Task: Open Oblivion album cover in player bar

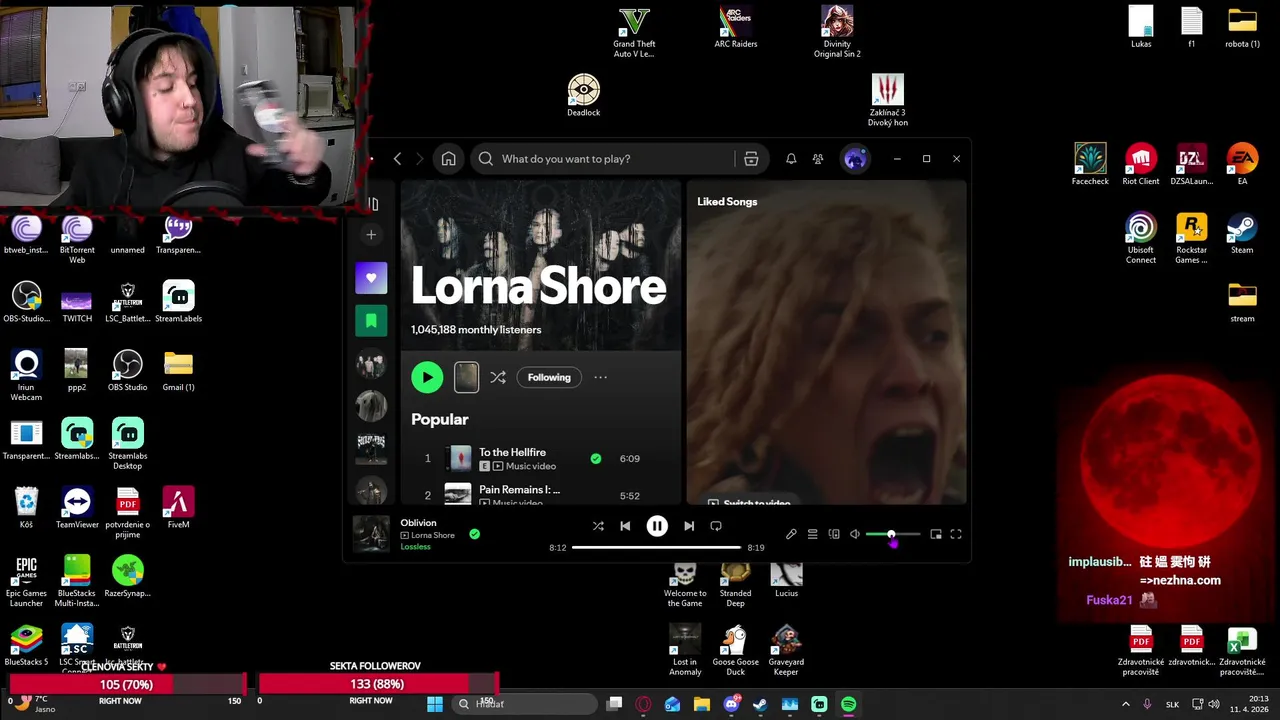Action: coord(371,534)
